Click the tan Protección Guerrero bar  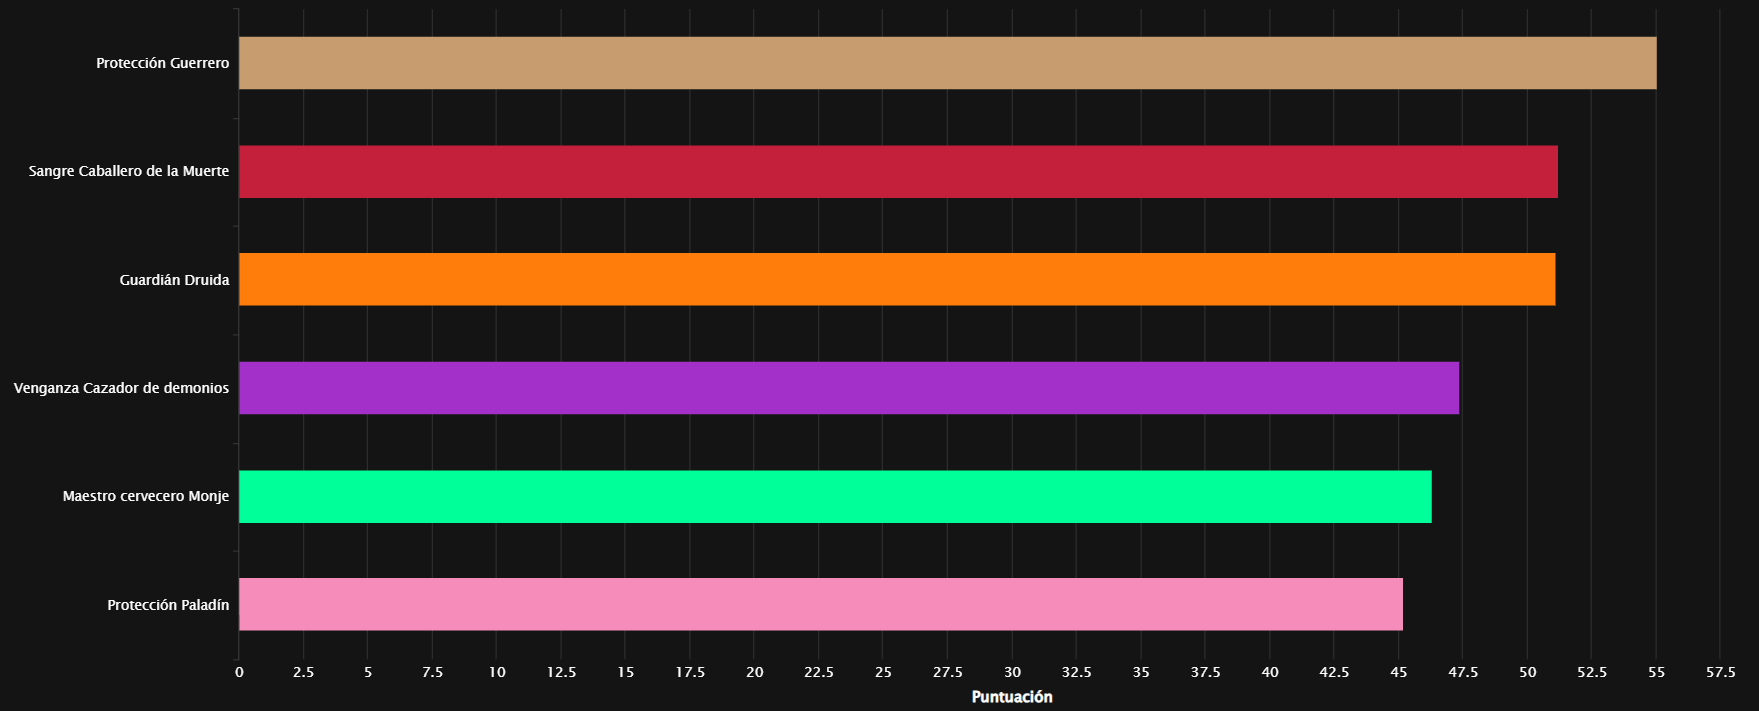point(948,63)
